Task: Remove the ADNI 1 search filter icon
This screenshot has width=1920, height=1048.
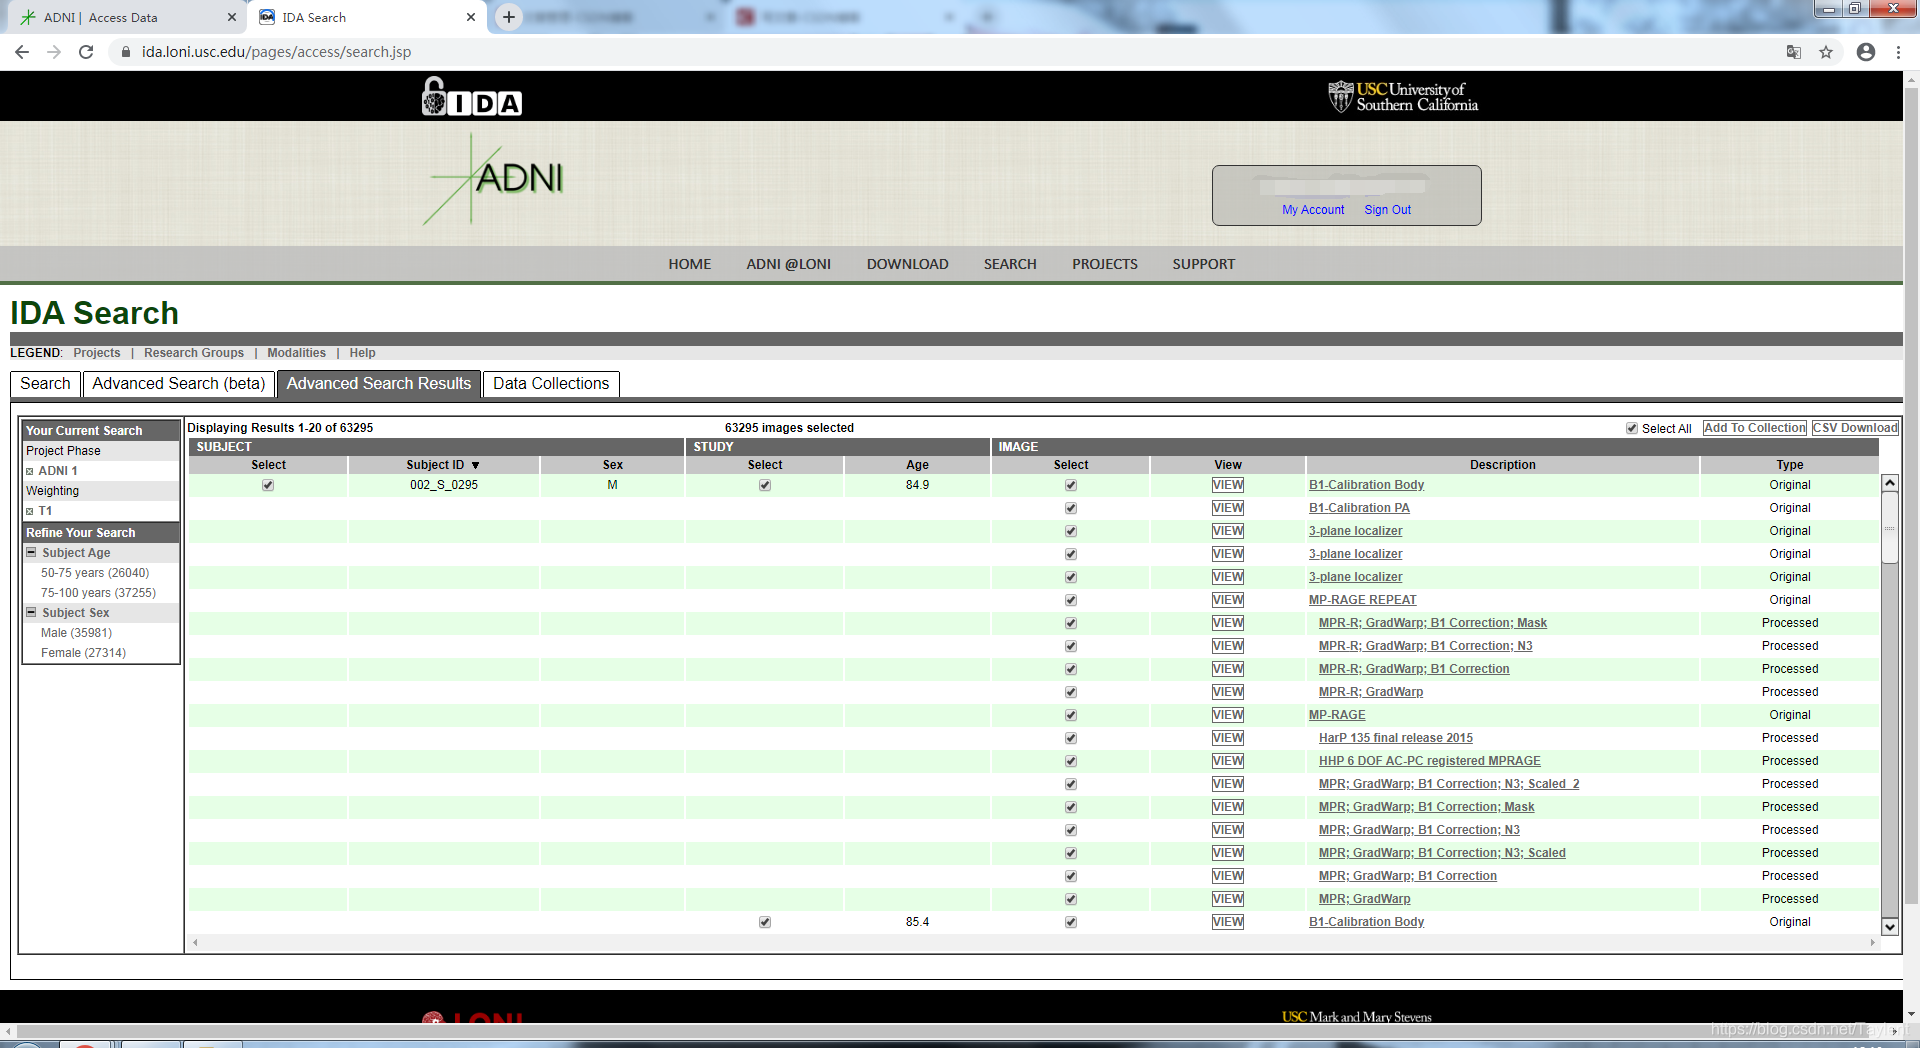Action: (x=30, y=471)
